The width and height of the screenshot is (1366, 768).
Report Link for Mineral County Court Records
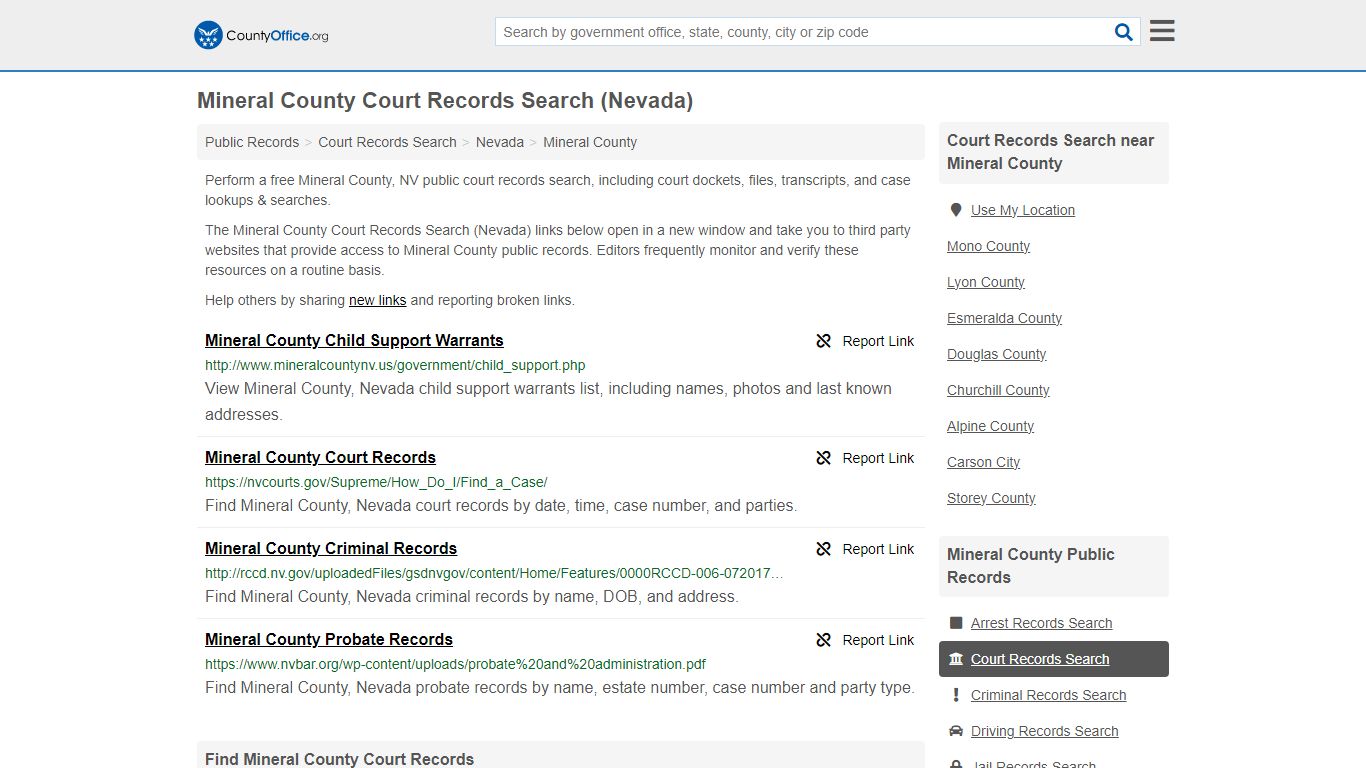(878, 458)
